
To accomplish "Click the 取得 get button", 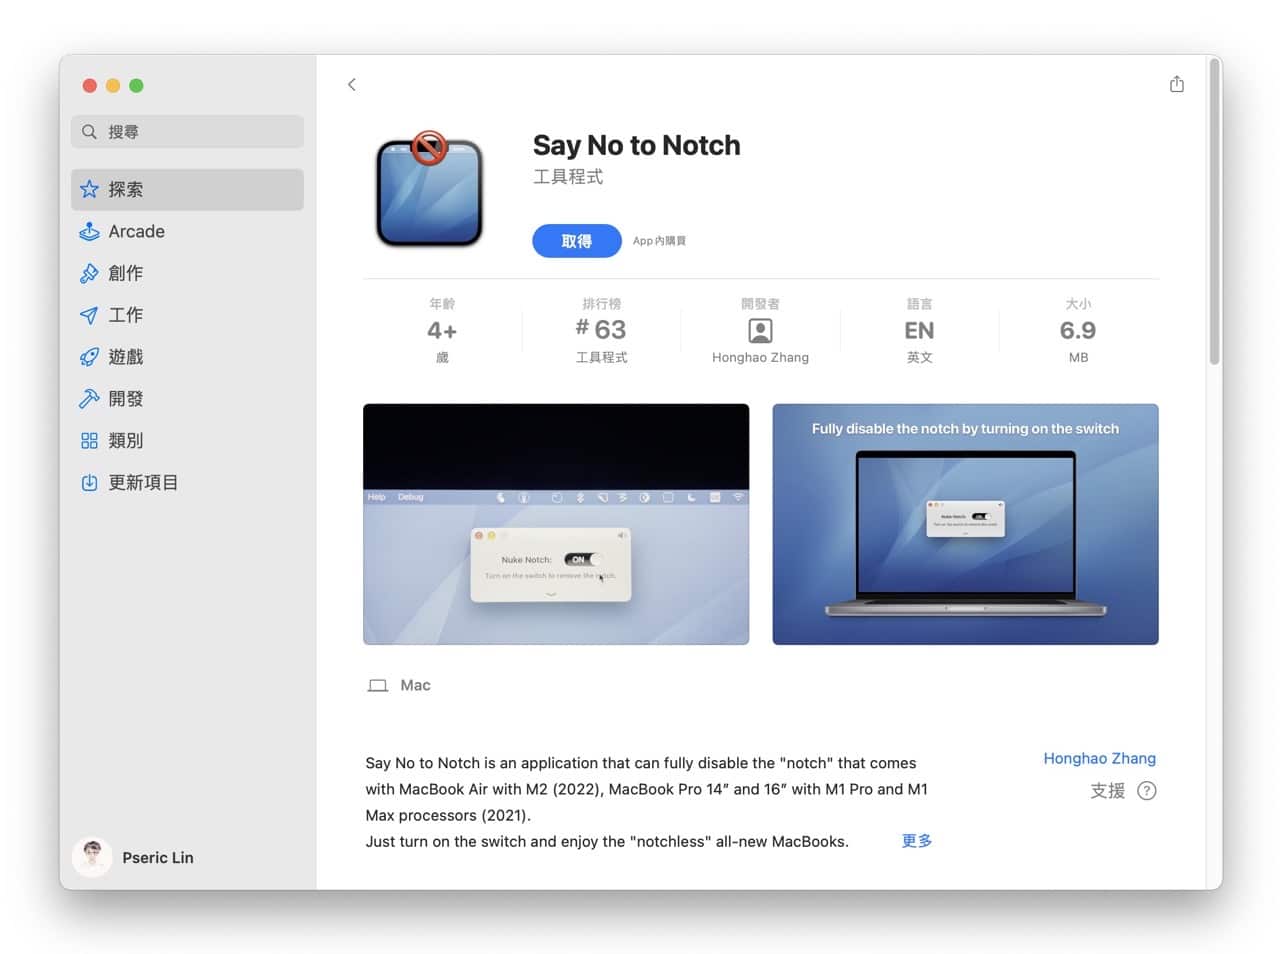I will (x=577, y=241).
